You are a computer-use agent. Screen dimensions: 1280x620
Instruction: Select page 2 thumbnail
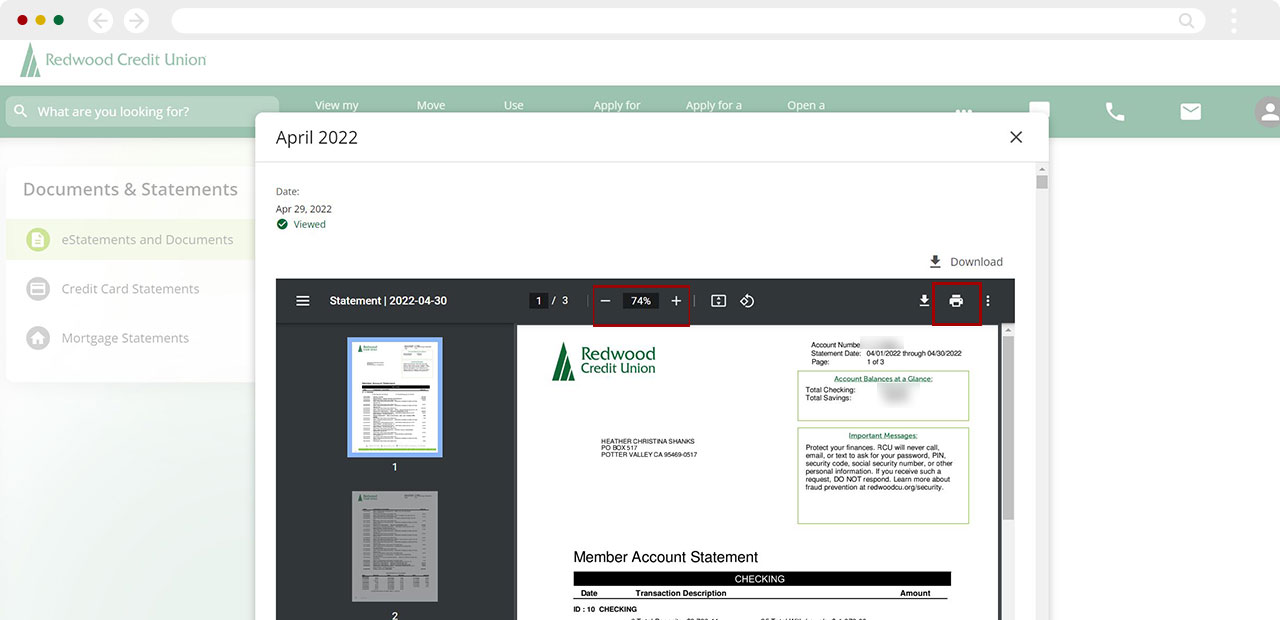(x=395, y=546)
